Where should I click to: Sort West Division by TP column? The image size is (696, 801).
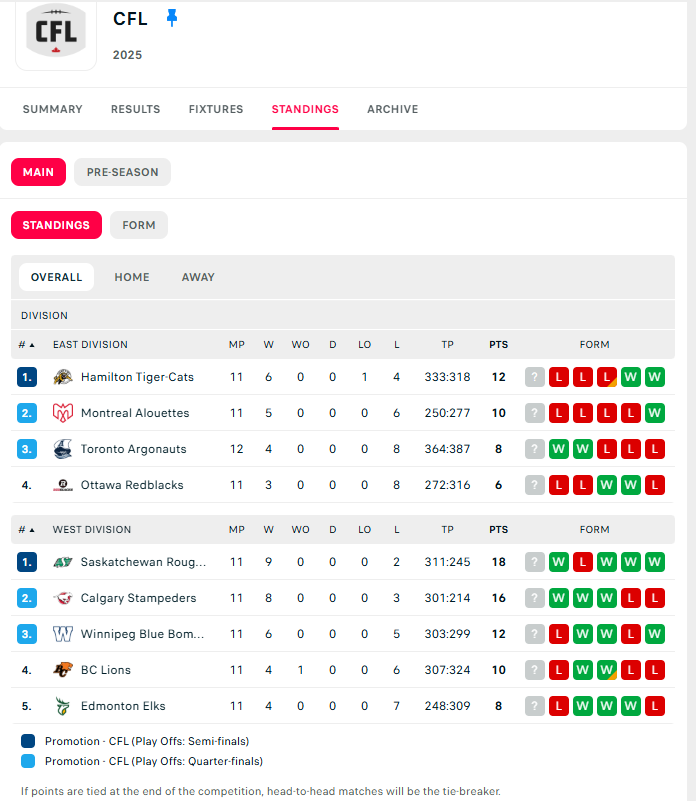click(x=447, y=530)
